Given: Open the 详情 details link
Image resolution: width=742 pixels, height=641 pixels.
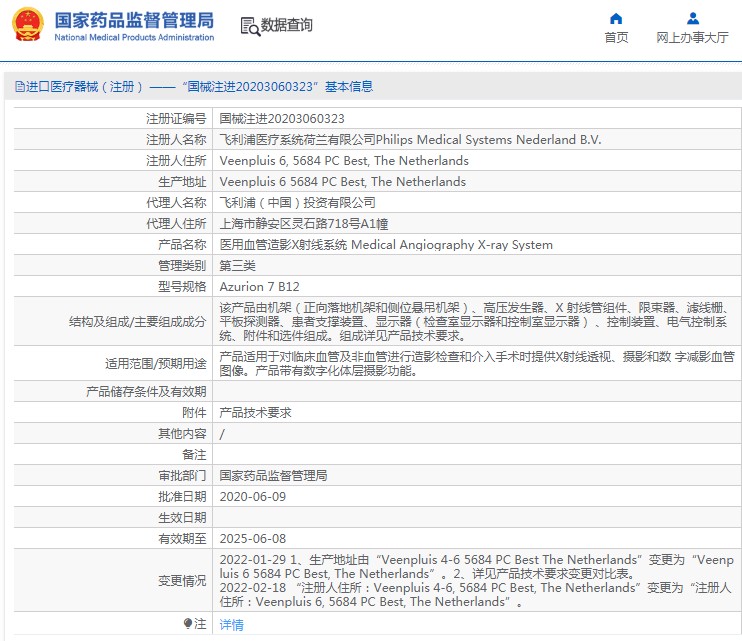Looking at the screenshot, I should point(231,625).
